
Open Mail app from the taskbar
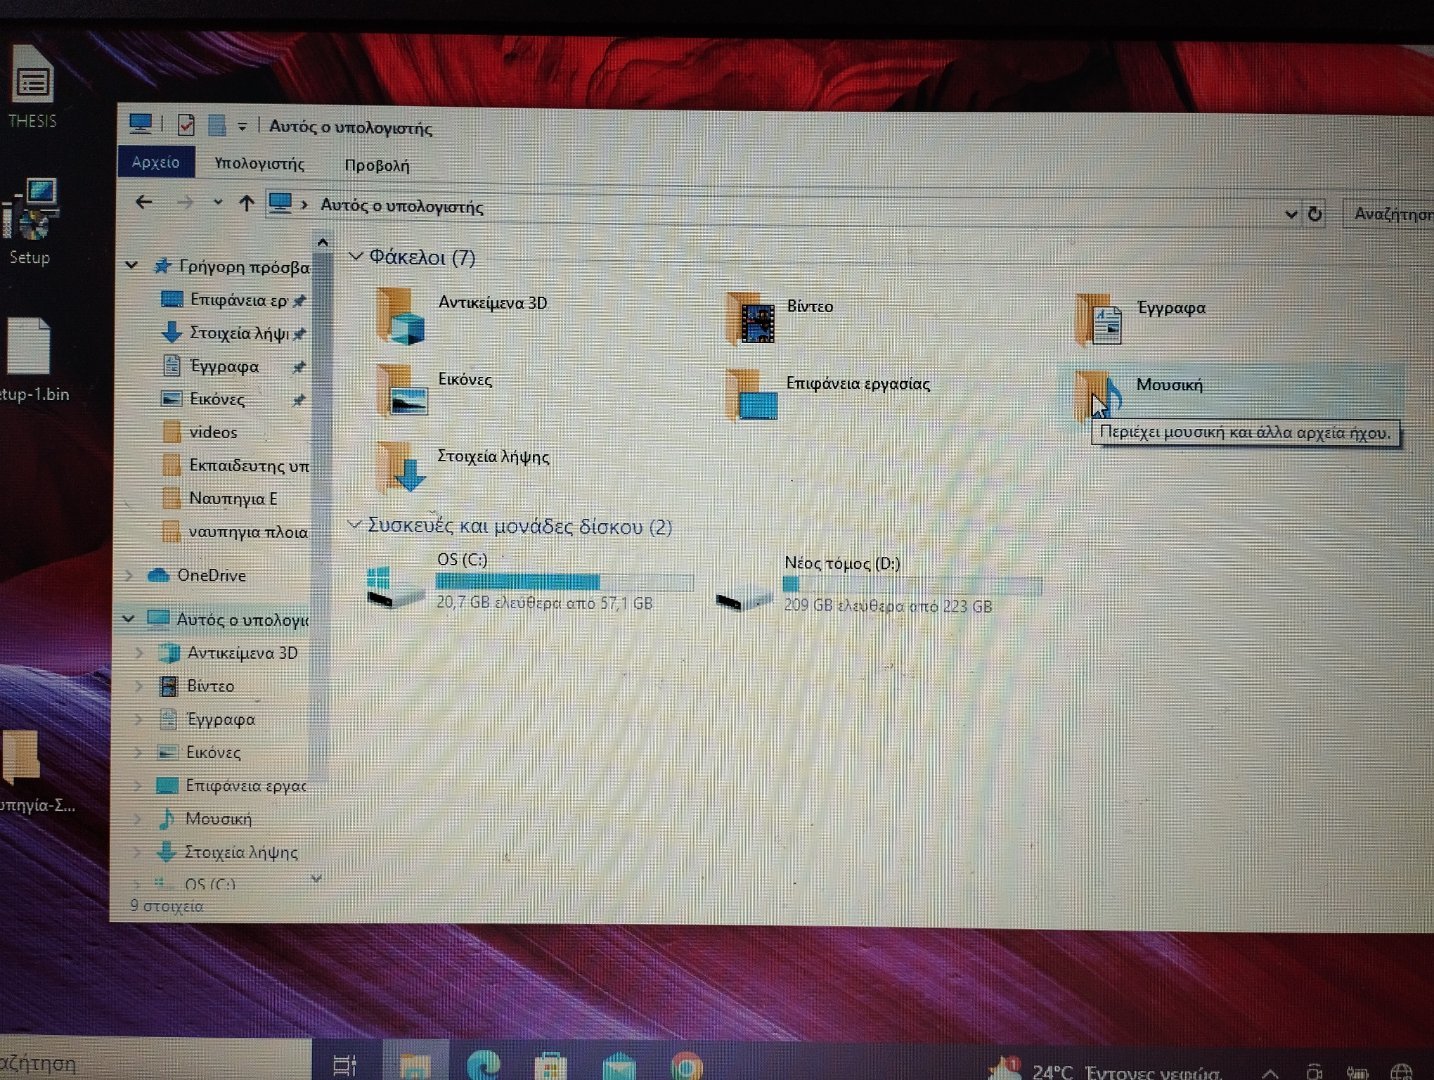[618, 1067]
